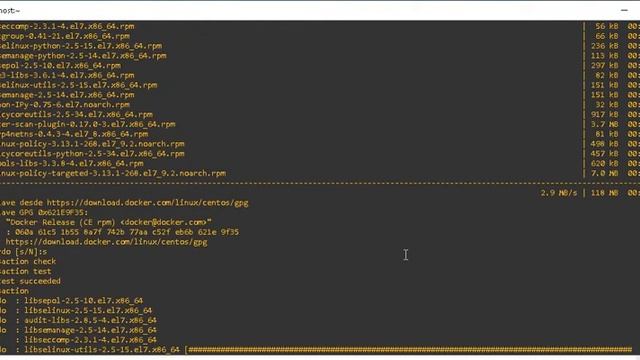Click the 498 kB size value
This screenshot has height=360, width=640.
tap(604, 144)
